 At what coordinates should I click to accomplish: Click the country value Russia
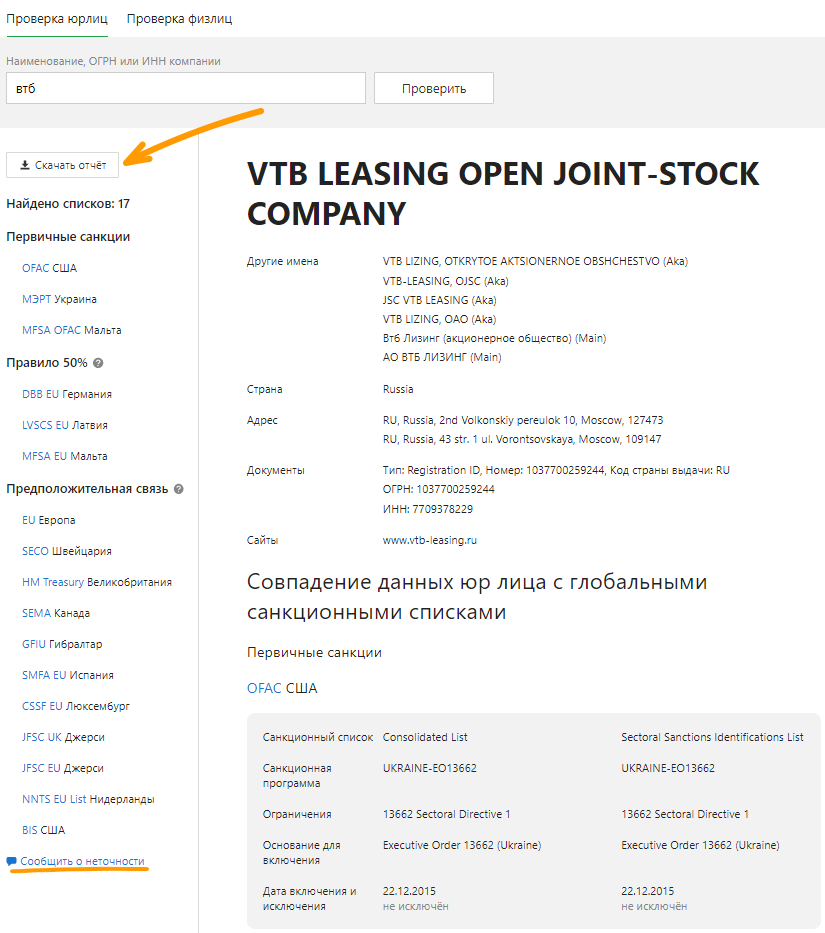pos(398,389)
